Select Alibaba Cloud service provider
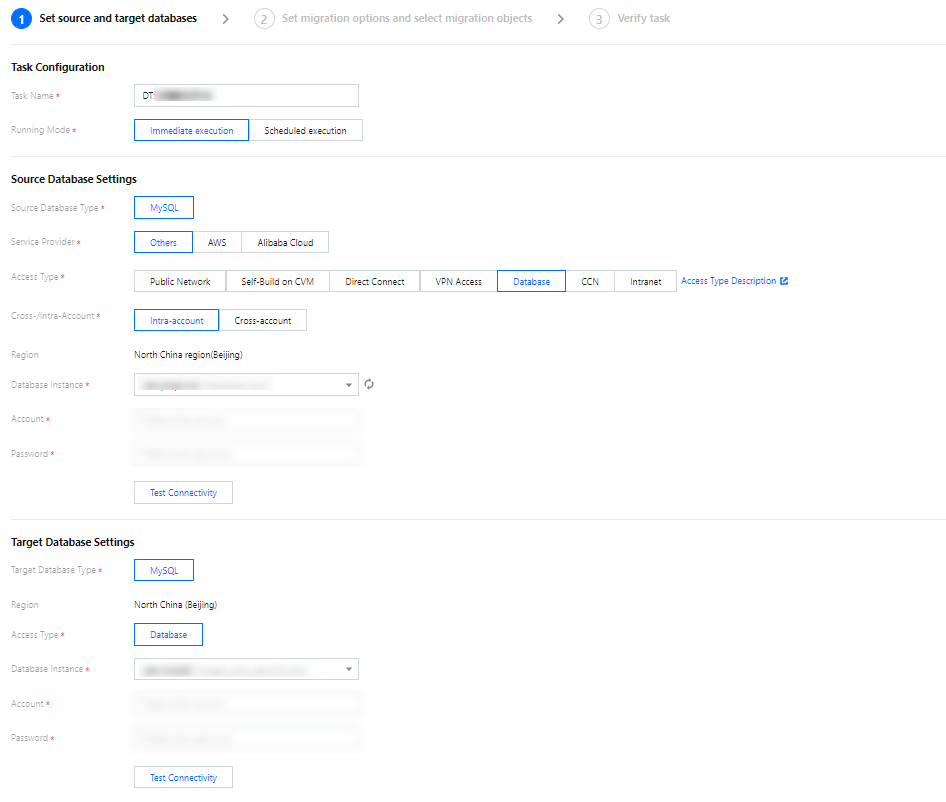Screen dimensions: 946x802 285,242
